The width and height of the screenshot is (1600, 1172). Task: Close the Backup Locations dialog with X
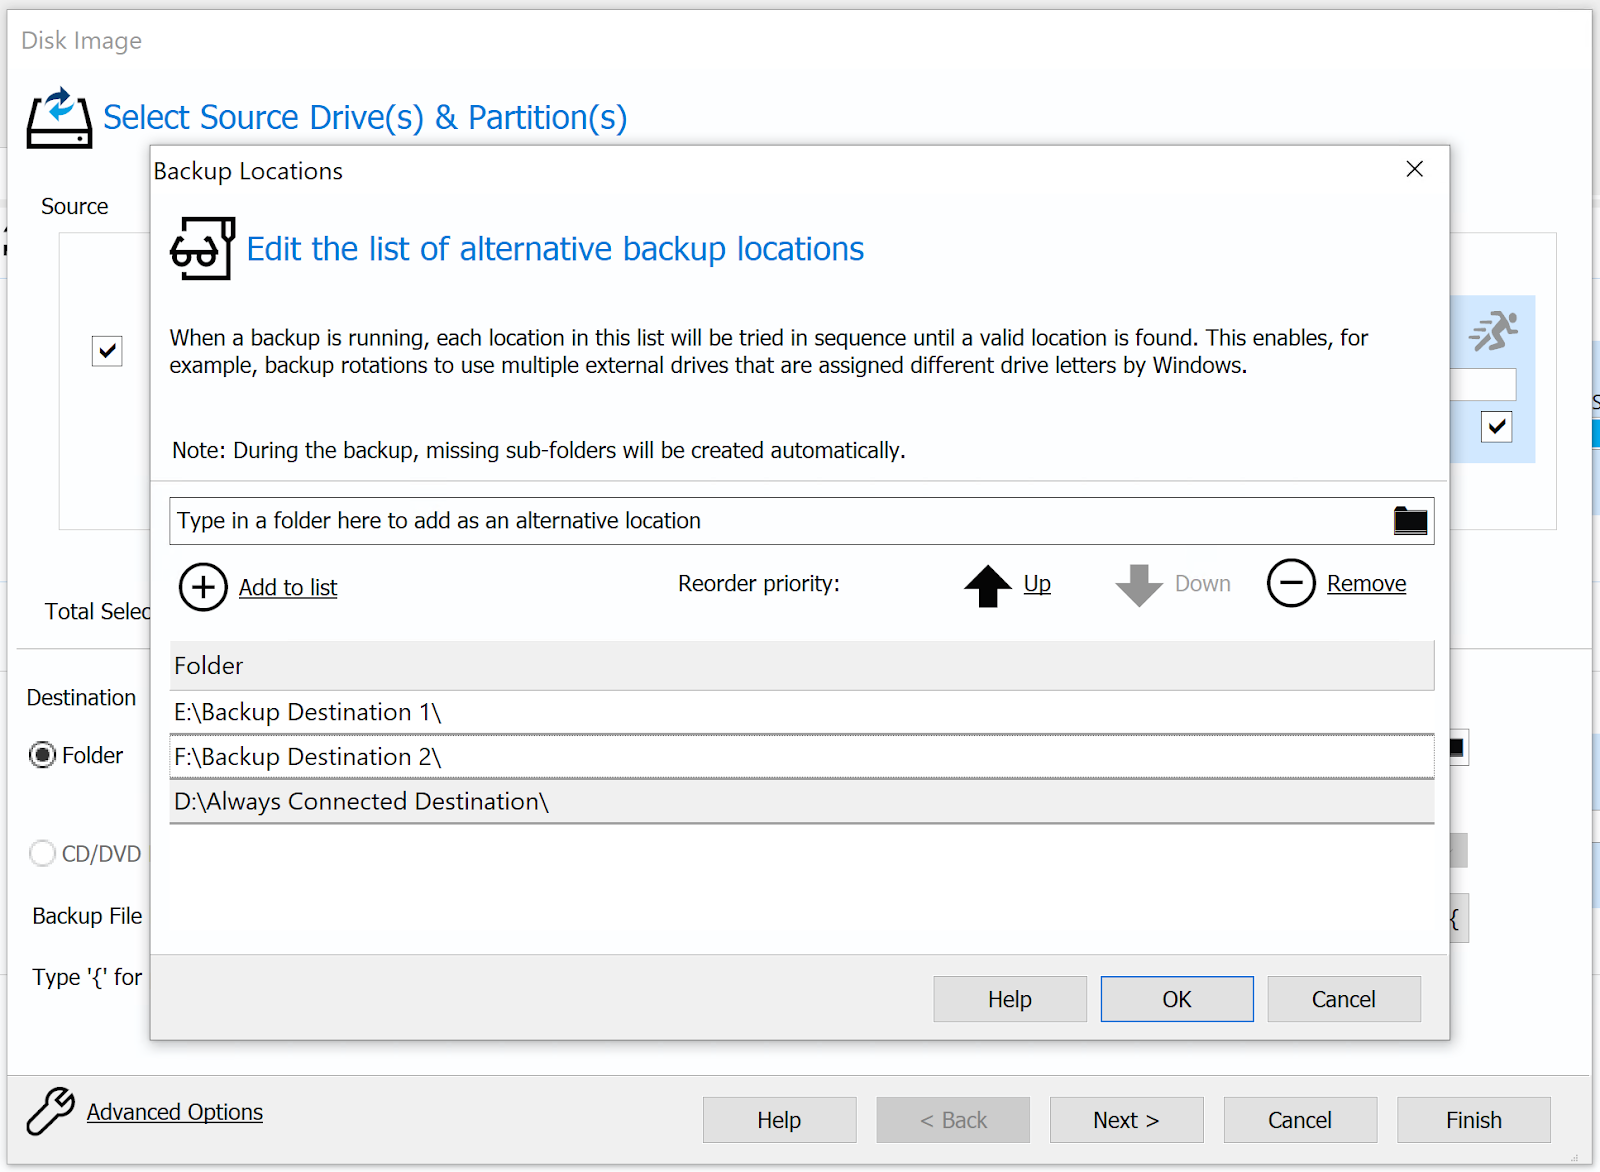click(x=1414, y=169)
